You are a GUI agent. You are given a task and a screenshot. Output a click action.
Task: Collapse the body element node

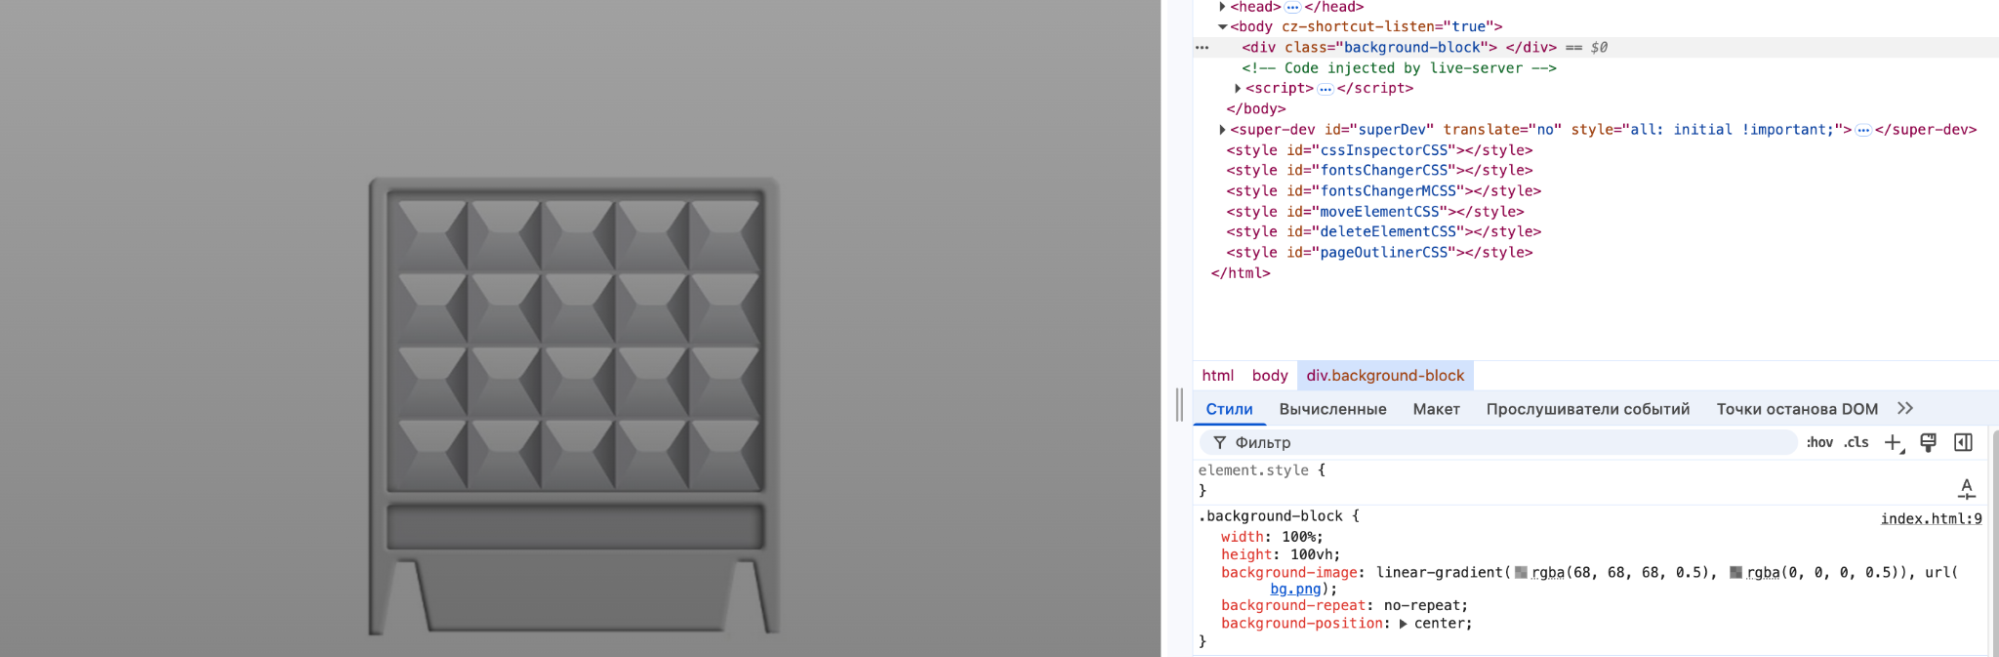(x=1222, y=27)
